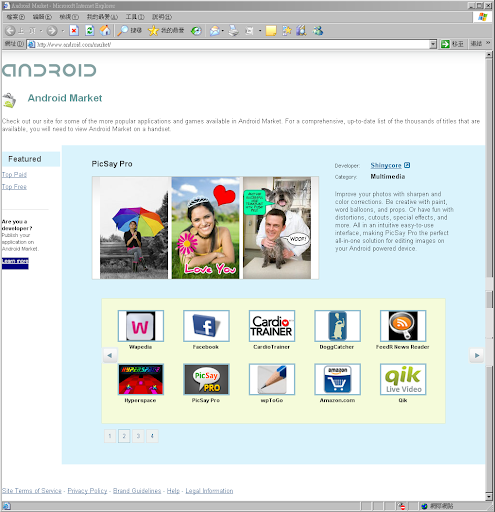
Task: Click the umbrella screenshot of PicSay Pro
Action: (134, 228)
